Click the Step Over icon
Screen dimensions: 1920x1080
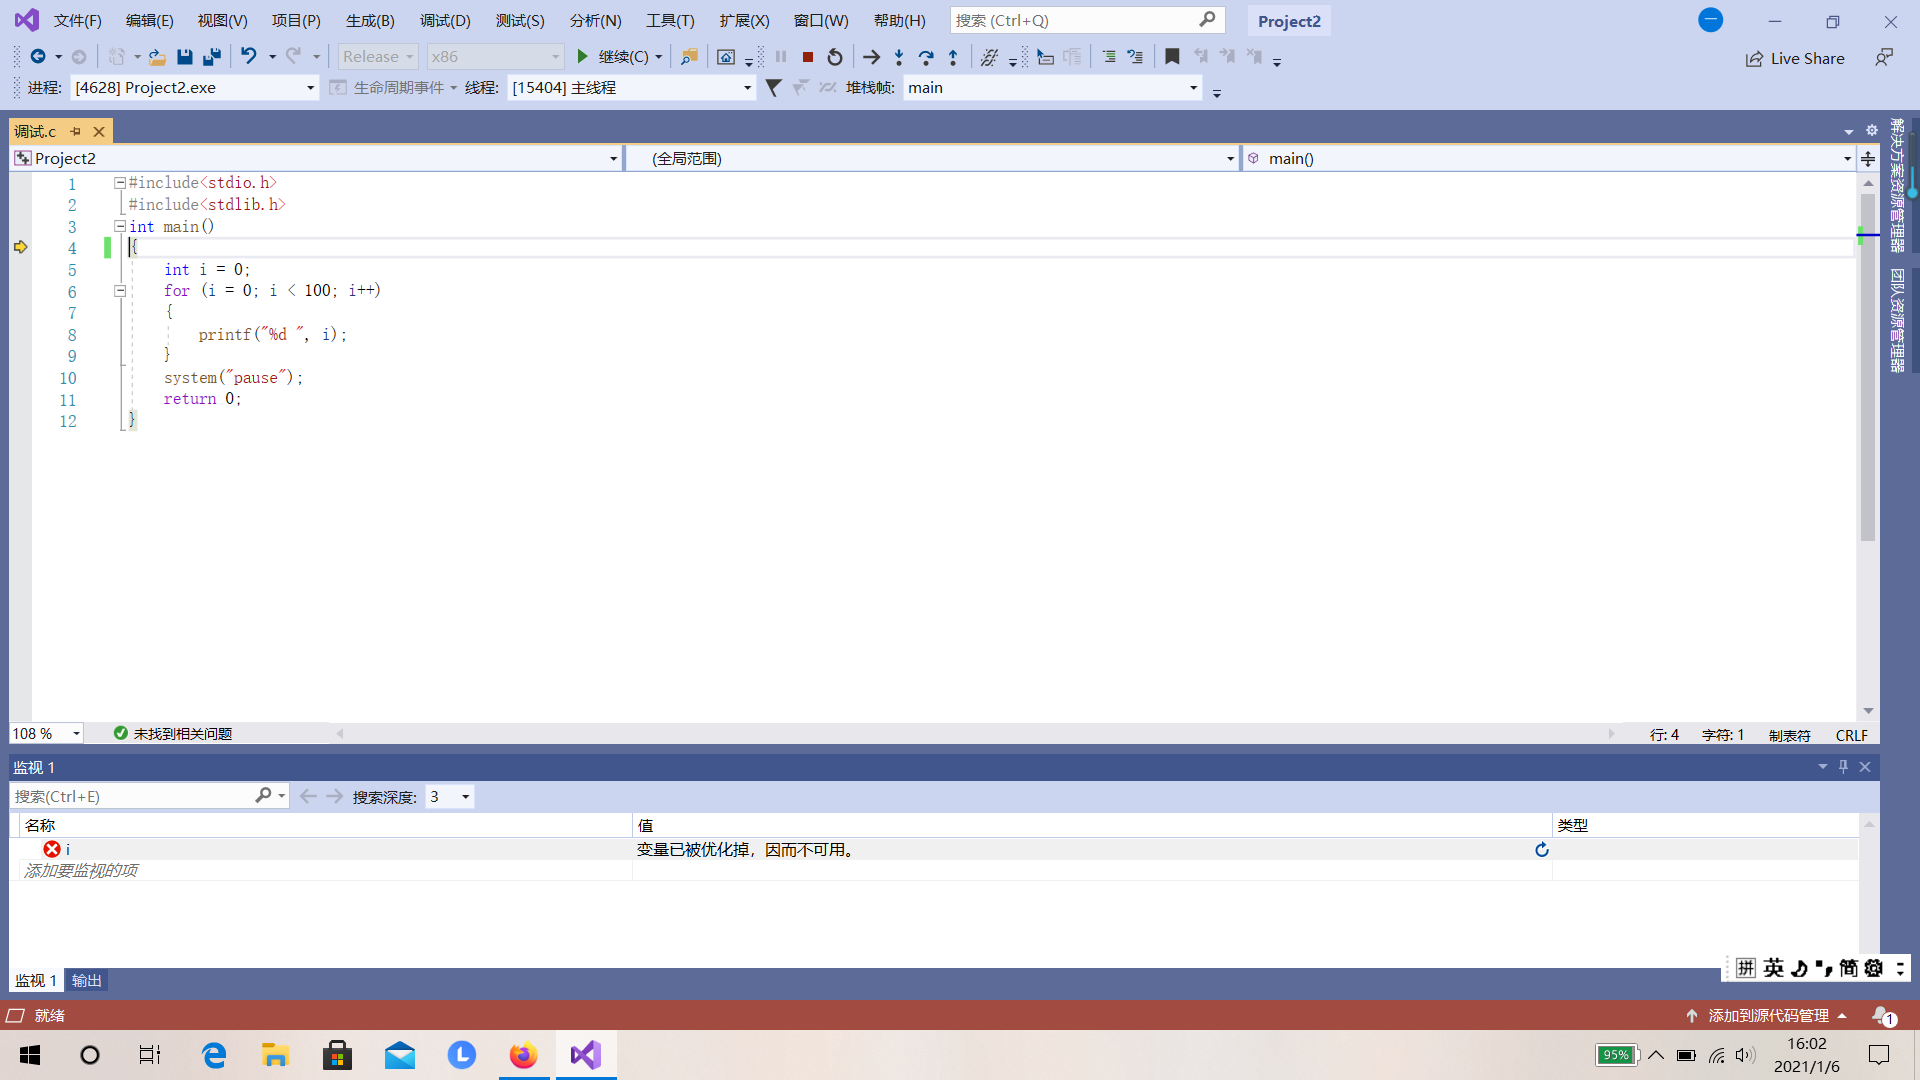[x=926, y=57]
